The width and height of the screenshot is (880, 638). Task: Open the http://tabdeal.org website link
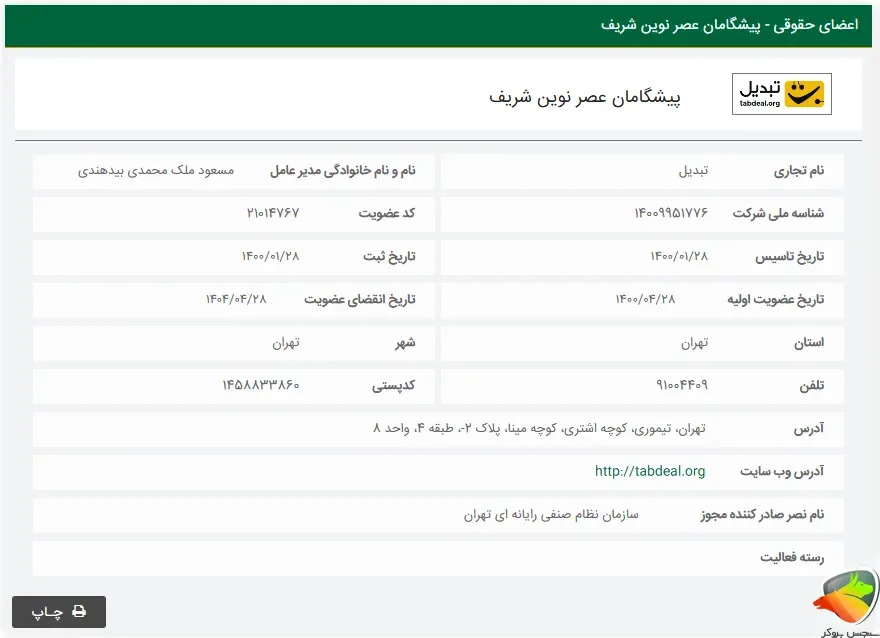pyautogui.click(x=650, y=471)
